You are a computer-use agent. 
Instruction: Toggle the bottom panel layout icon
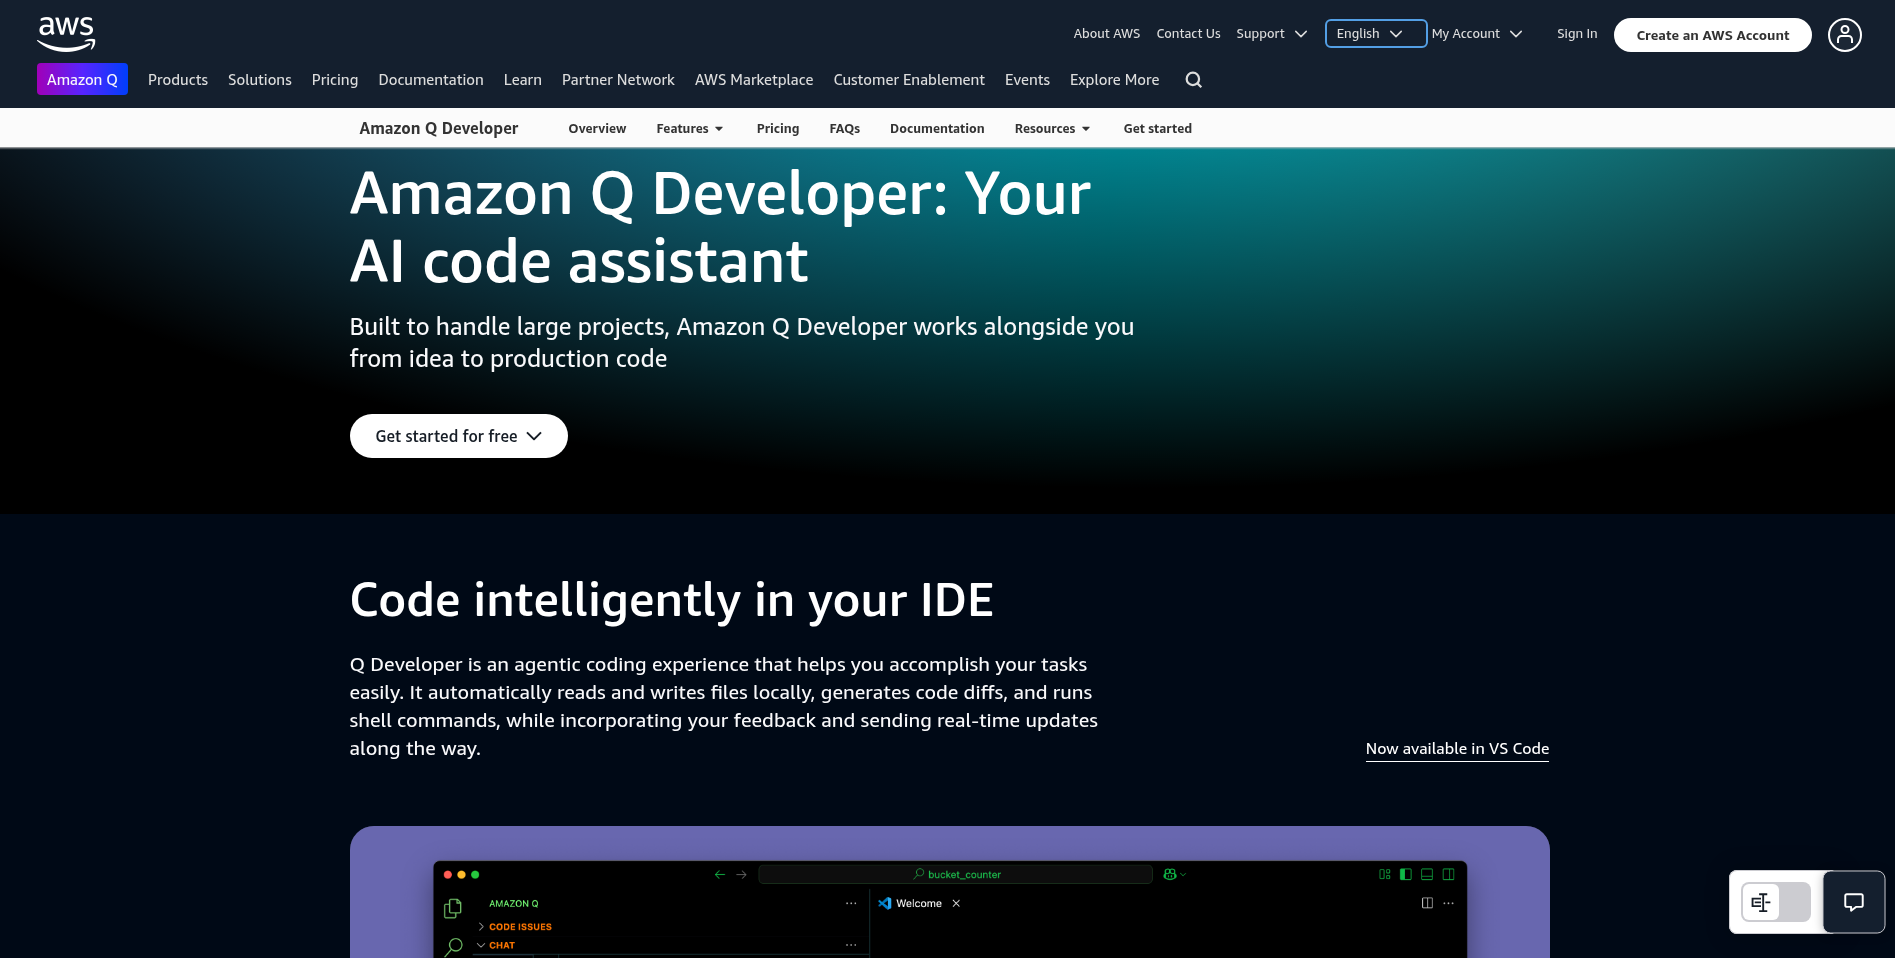(x=1426, y=873)
